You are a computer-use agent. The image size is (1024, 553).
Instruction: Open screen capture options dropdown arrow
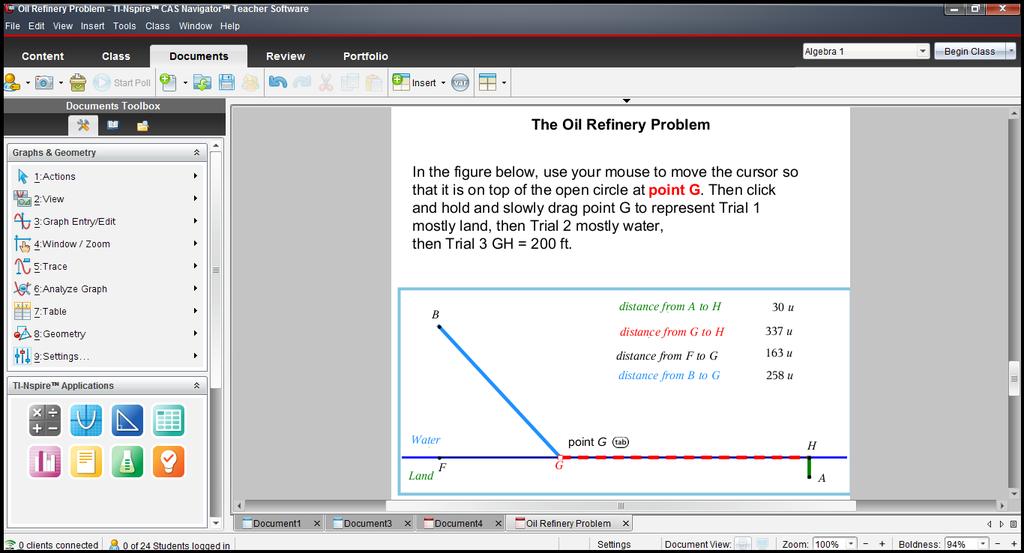[x=61, y=83]
